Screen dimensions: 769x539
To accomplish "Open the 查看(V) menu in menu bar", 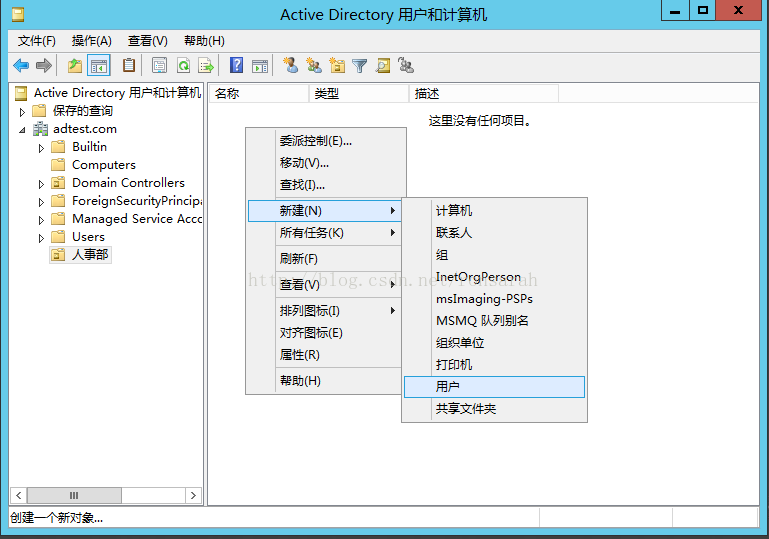I will pos(148,41).
